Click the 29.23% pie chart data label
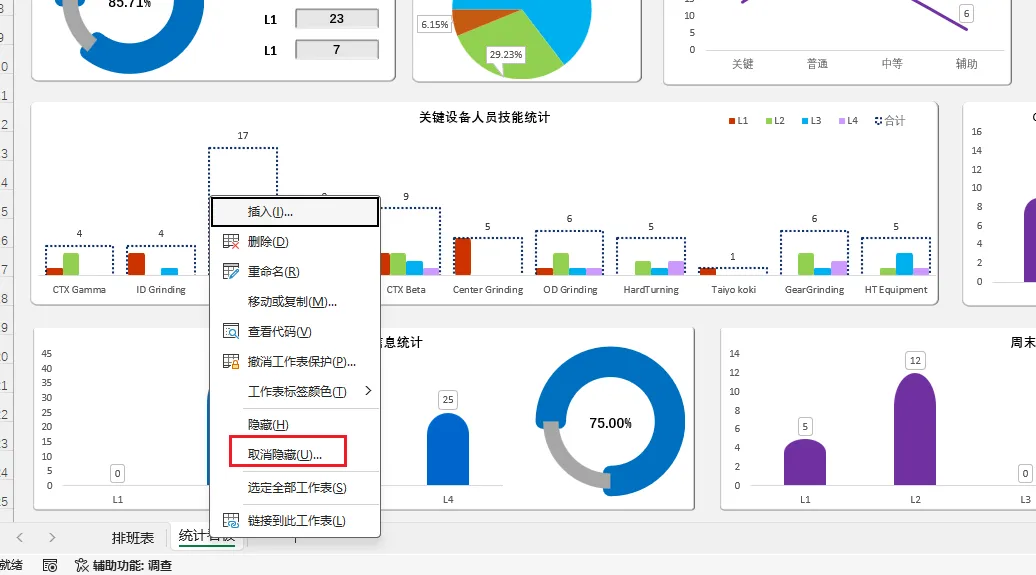This screenshot has width=1036, height=575. point(506,55)
